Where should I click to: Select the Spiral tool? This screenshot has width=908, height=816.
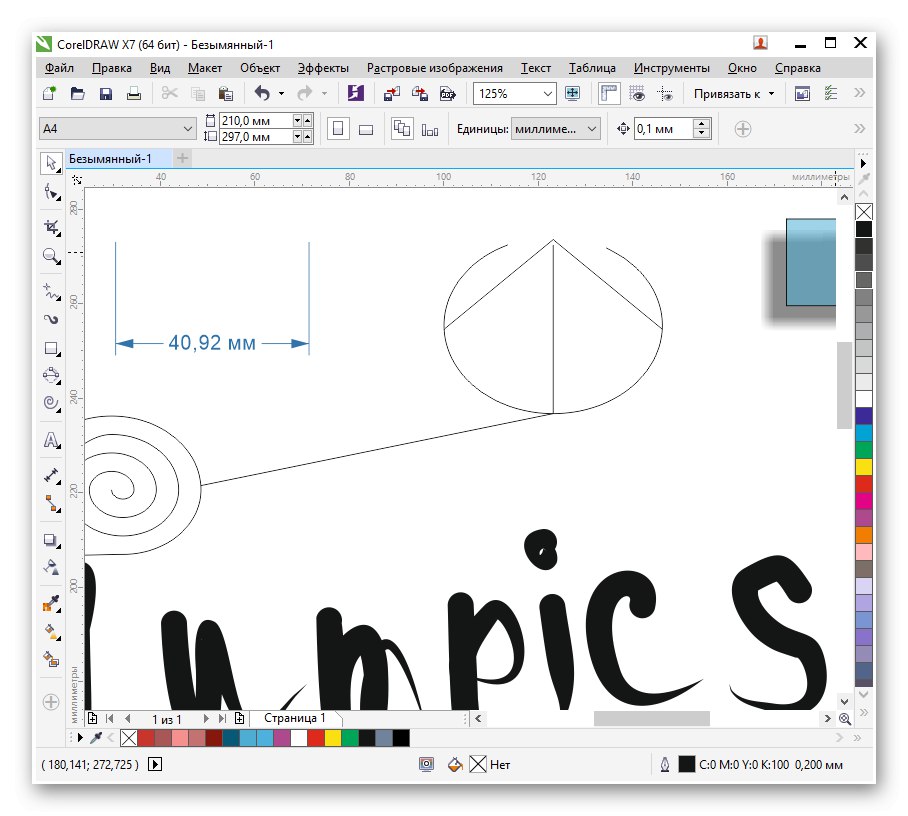(x=51, y=403)
